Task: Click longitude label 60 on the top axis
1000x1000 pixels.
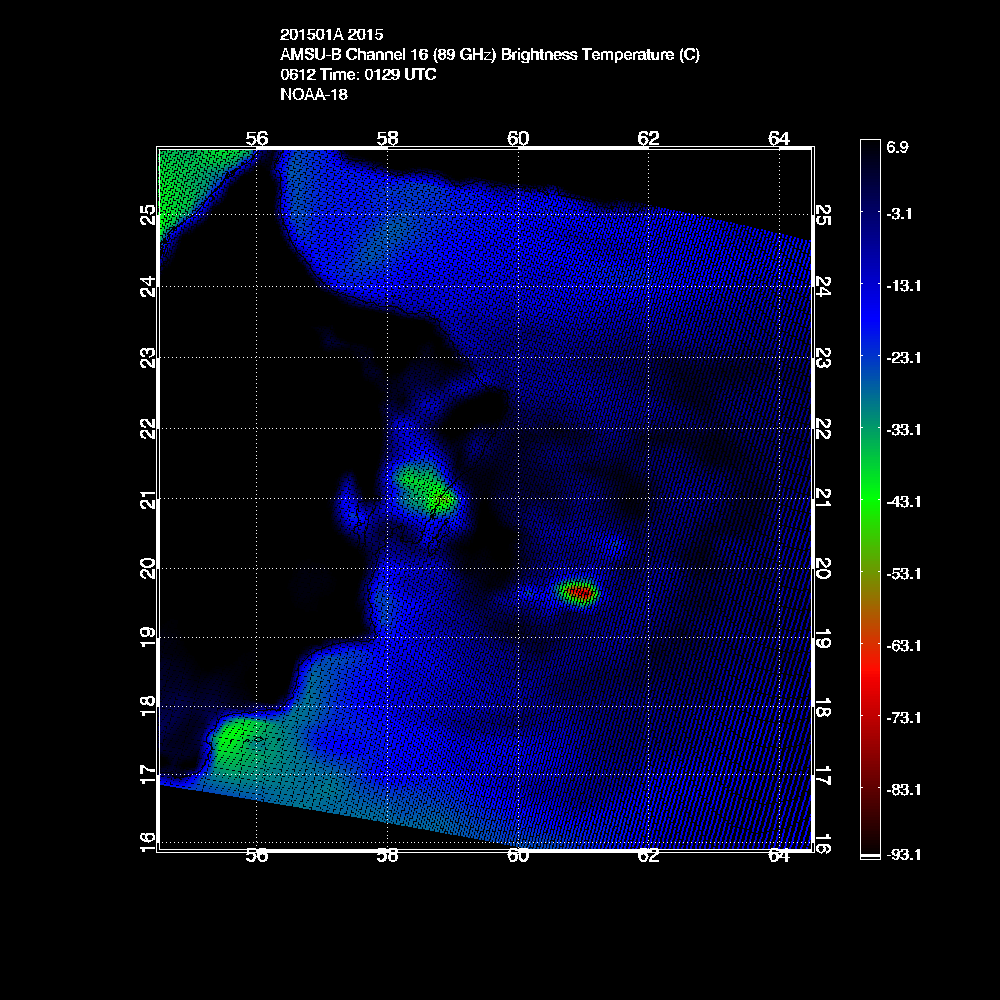Action: tap(518, 138)
